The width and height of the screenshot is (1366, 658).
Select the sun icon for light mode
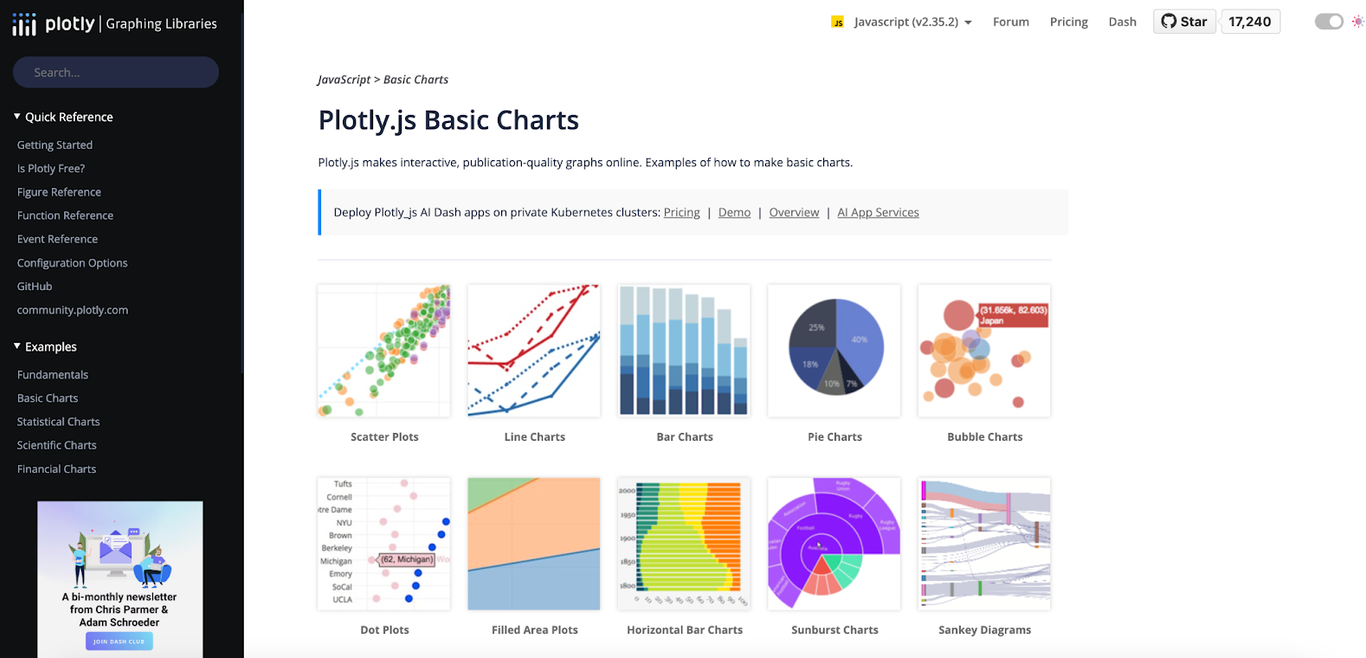point(1357,20)
